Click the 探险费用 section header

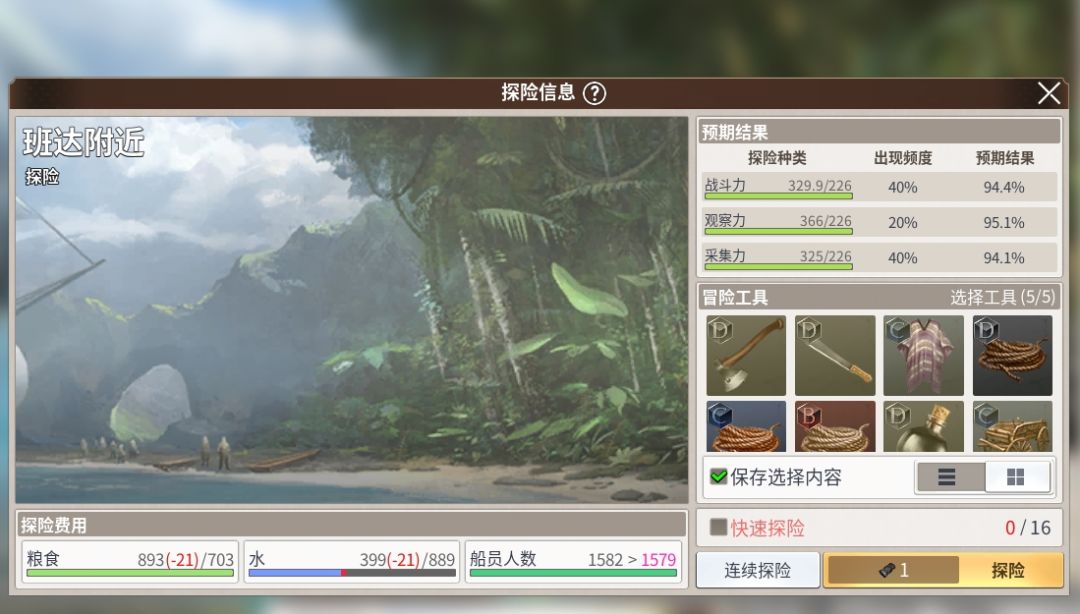coord(352,525)
